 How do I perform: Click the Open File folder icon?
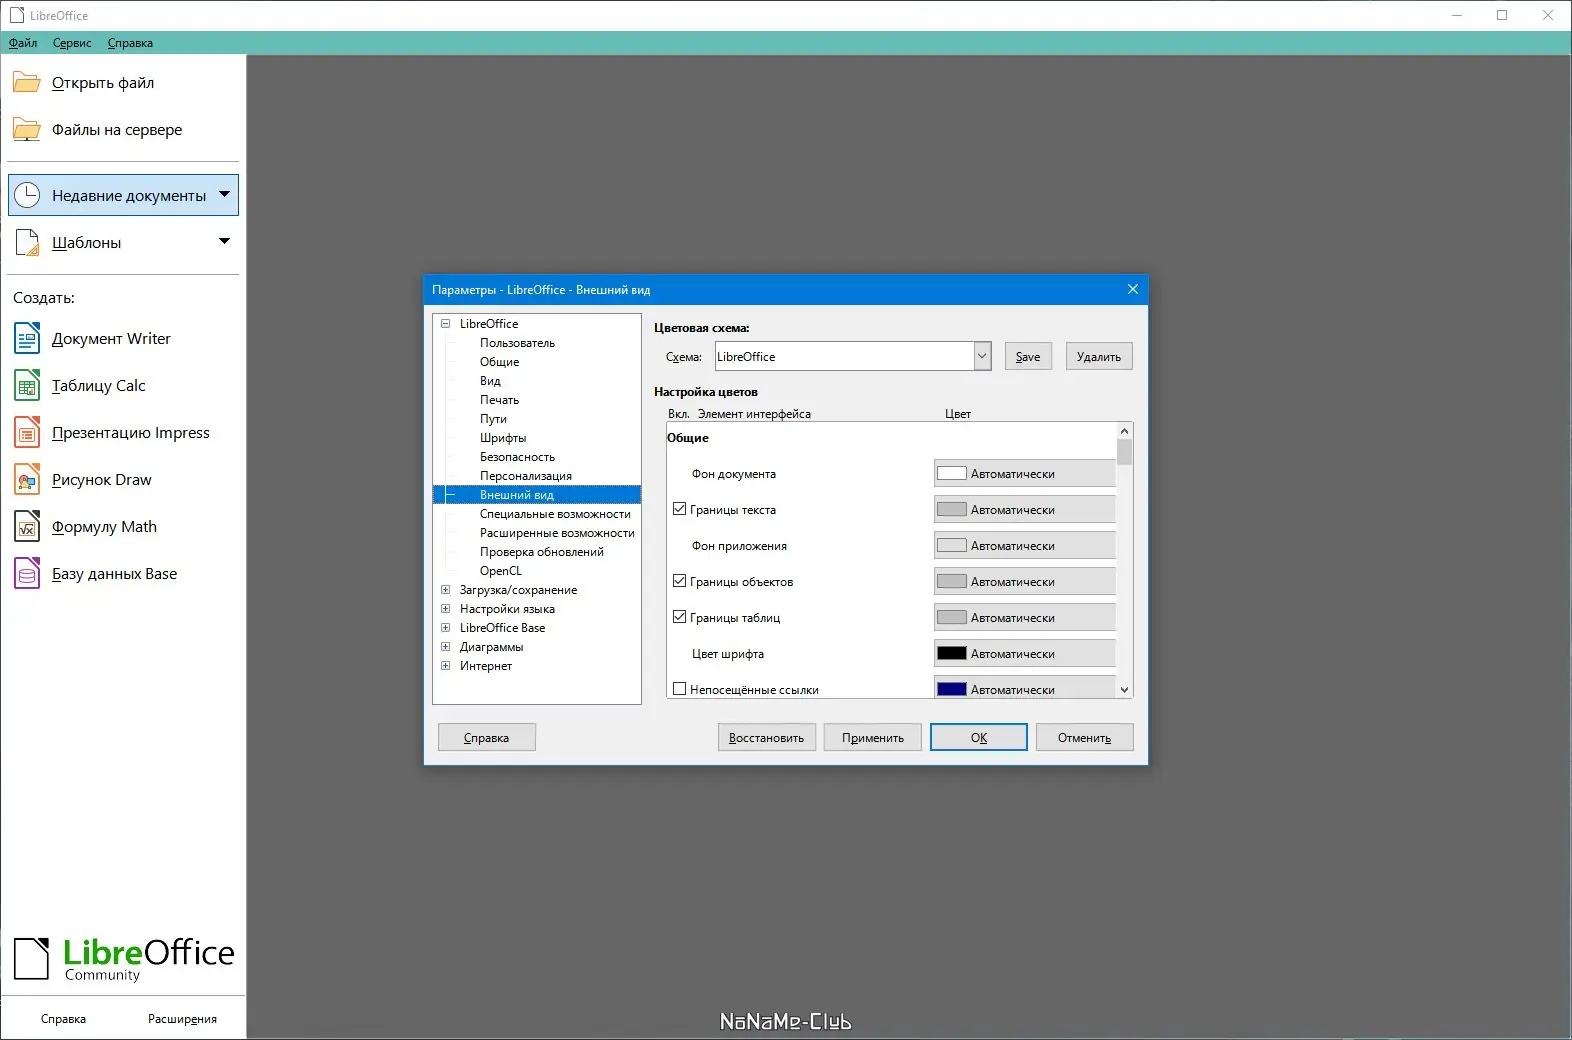click(27, 82)
